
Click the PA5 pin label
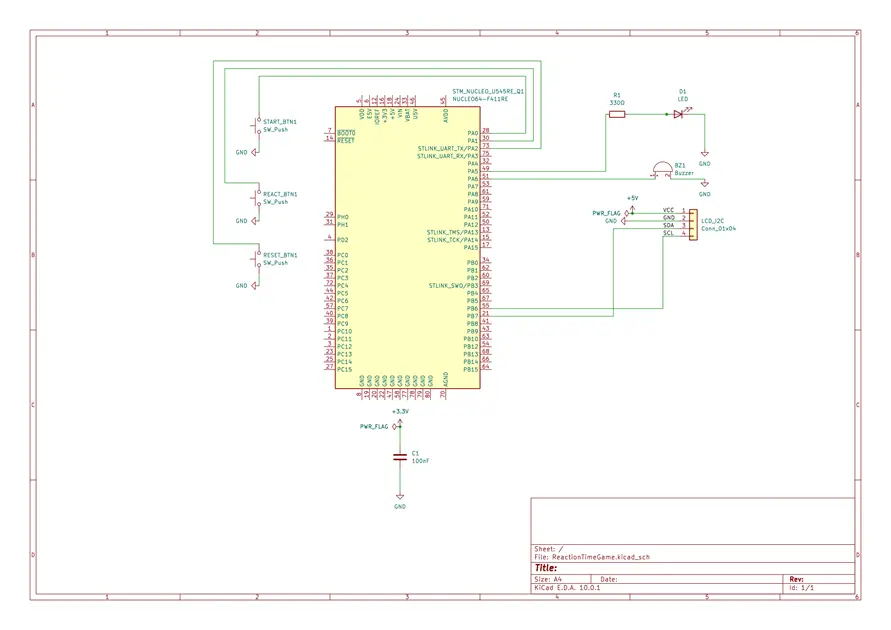point(473,171)
